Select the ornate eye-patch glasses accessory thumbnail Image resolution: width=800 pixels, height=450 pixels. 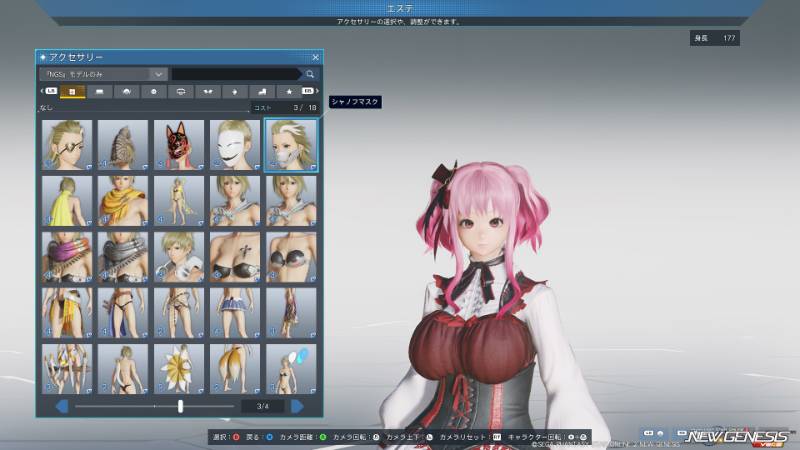(x=67, y=145)
